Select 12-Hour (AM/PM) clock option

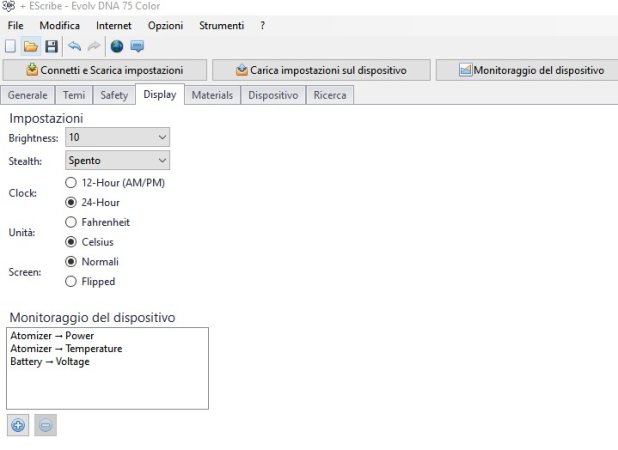pos(115,183)
